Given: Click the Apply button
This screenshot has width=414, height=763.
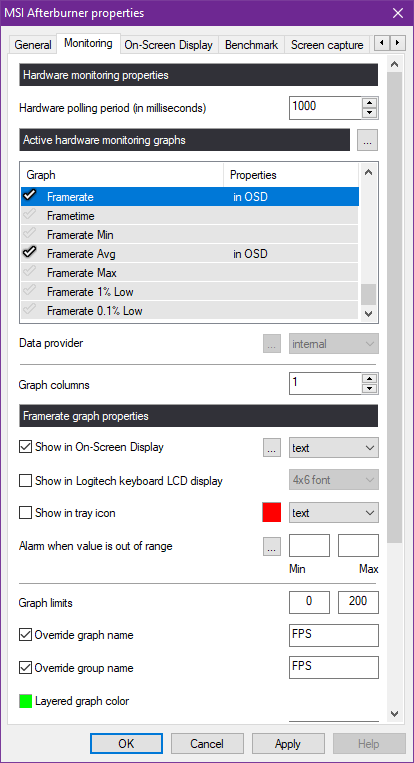Looking at the screenshot, I should [288, 744].
